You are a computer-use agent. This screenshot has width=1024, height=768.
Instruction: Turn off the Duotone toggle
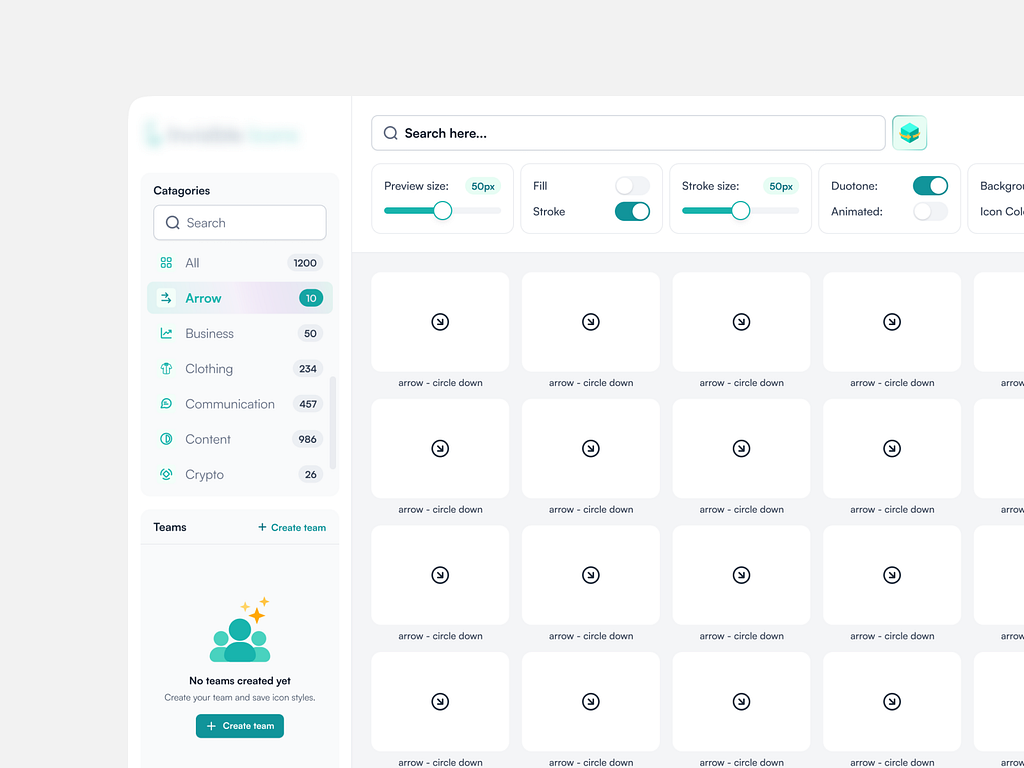(930, 185)
